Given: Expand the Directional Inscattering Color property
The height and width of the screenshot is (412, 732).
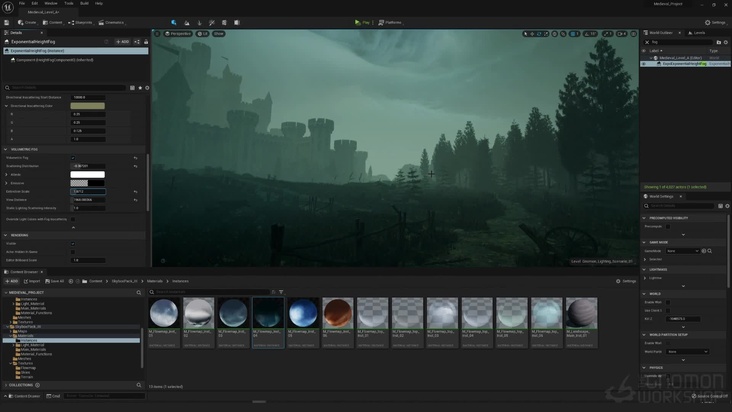Looking at the screenshot, I should 5,106.
